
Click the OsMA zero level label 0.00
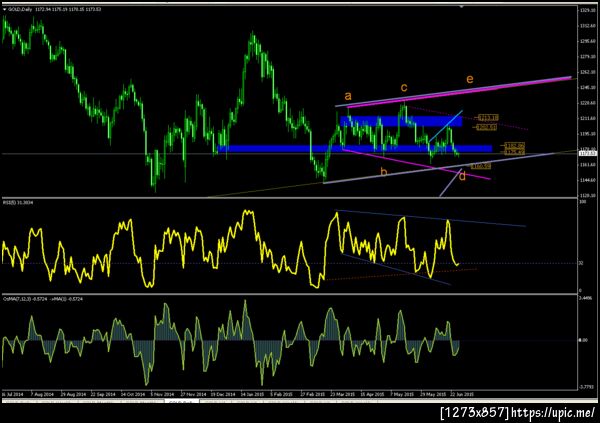[x=582, y=340]
